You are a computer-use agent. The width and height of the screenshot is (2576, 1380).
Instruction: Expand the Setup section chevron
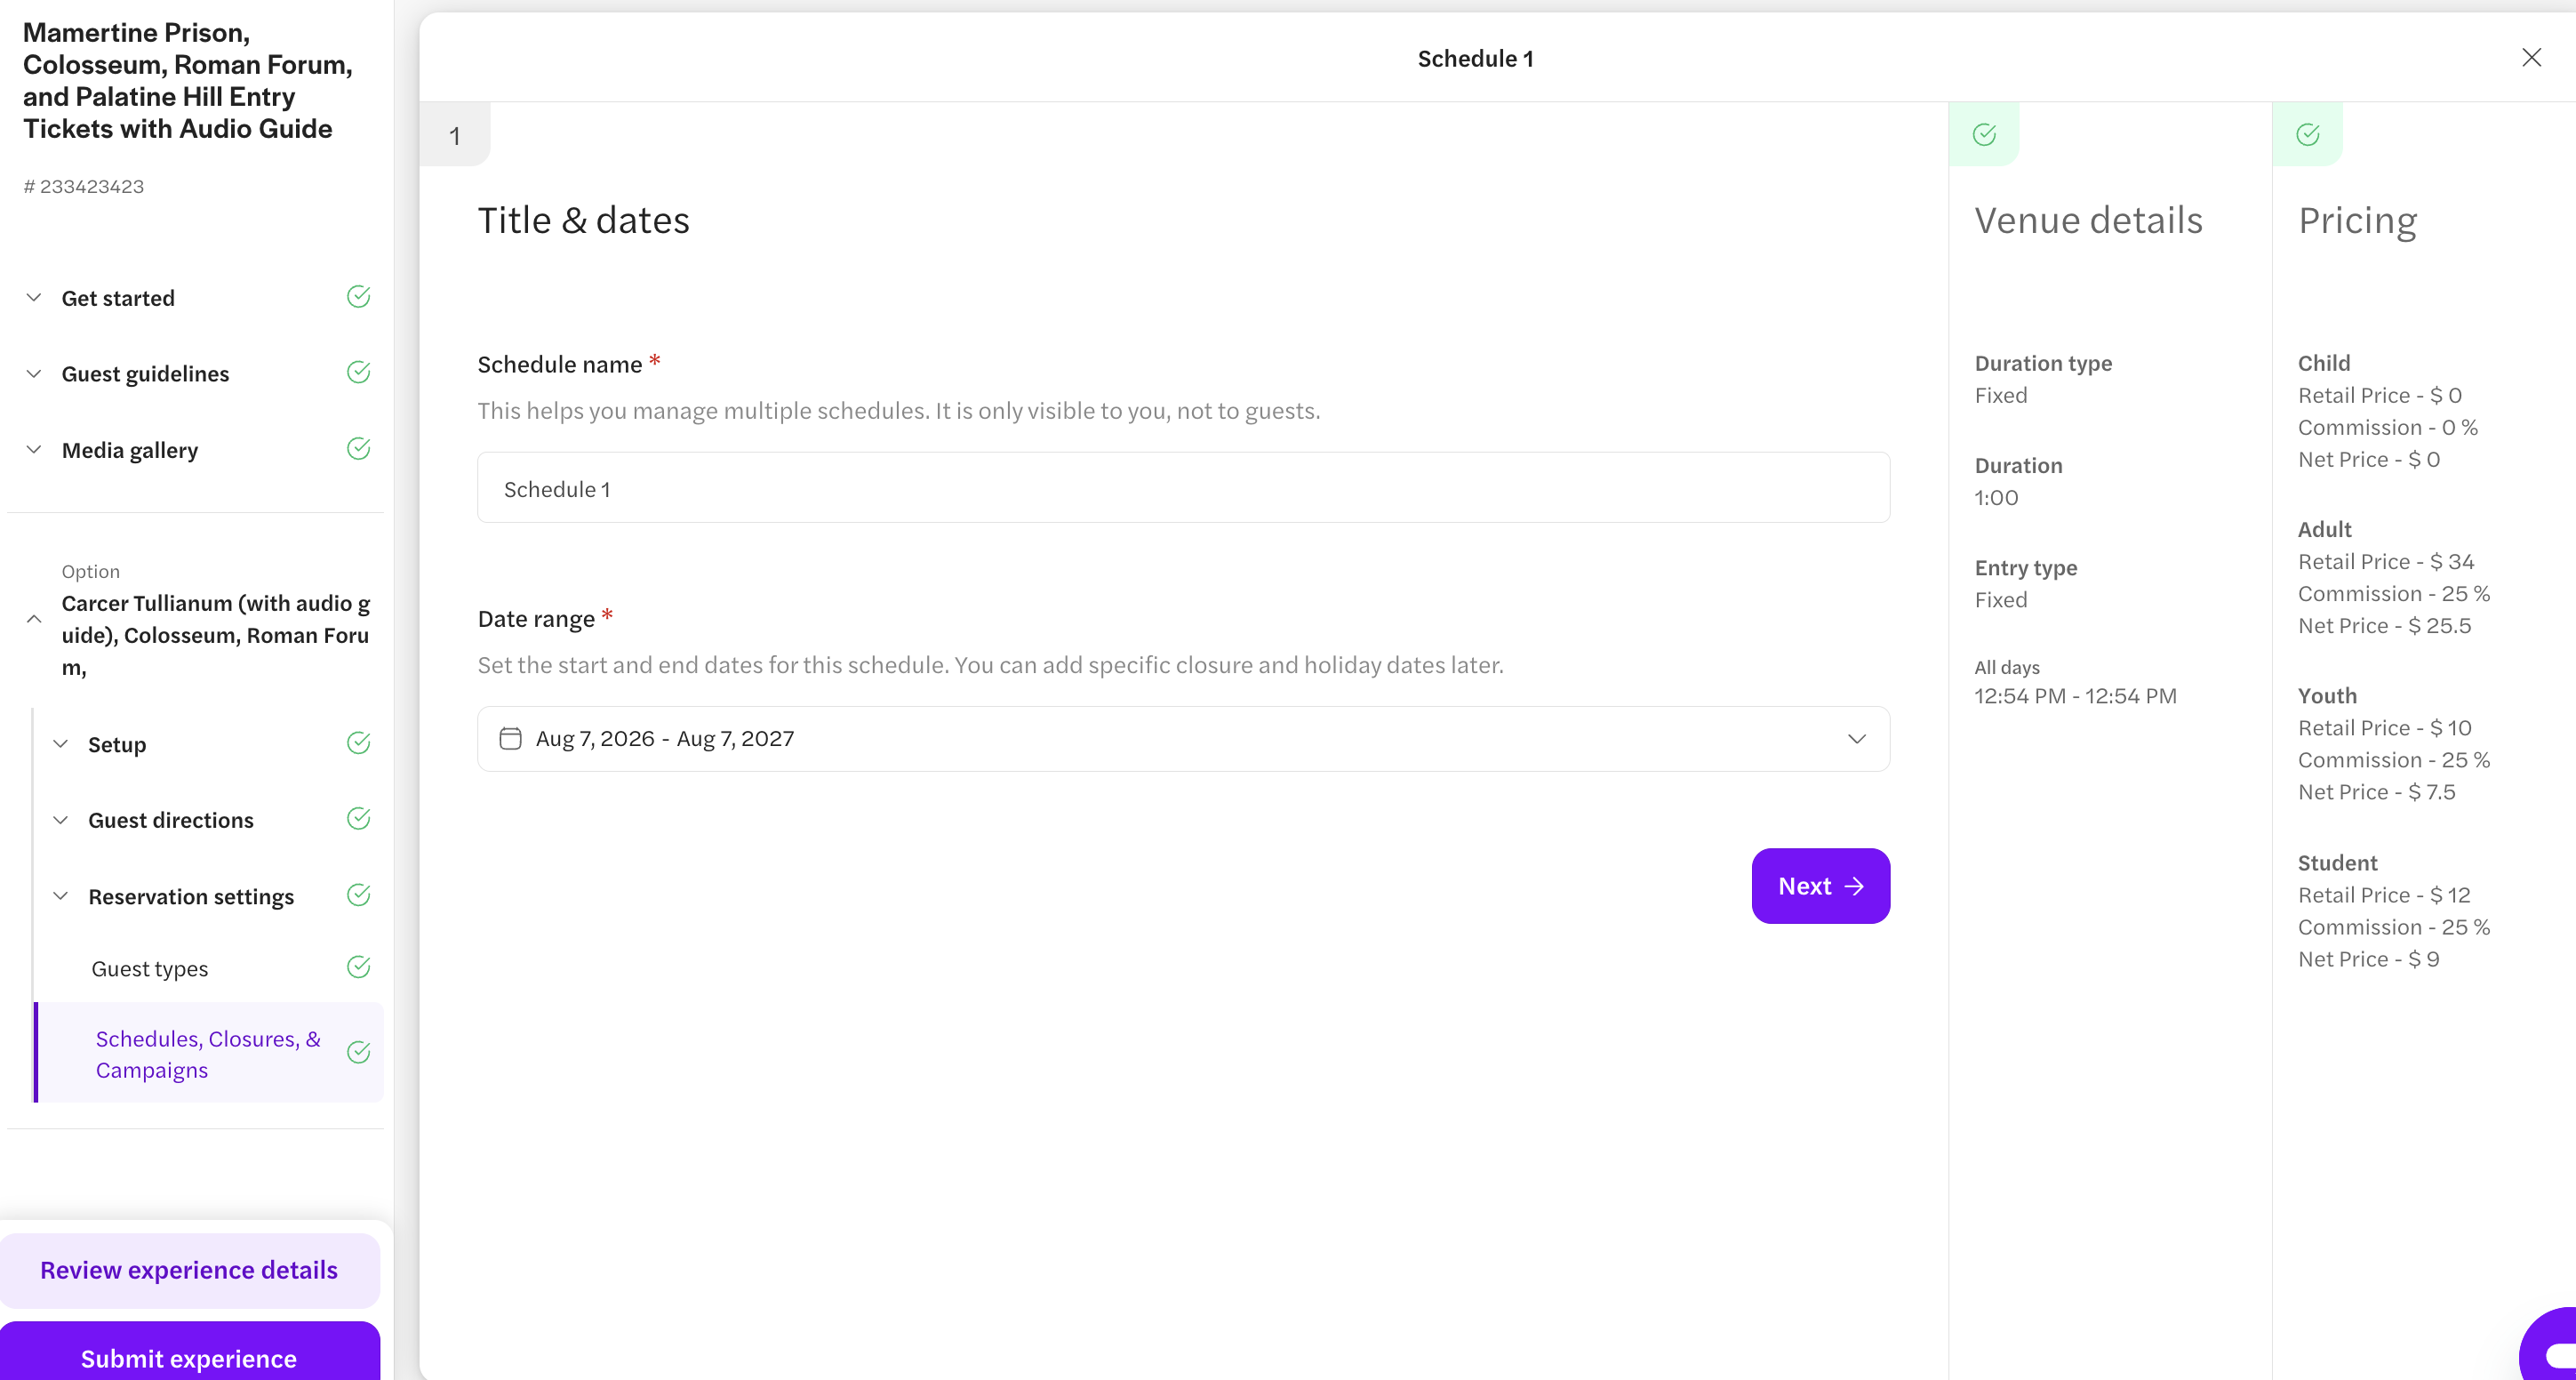pos(61,744)
